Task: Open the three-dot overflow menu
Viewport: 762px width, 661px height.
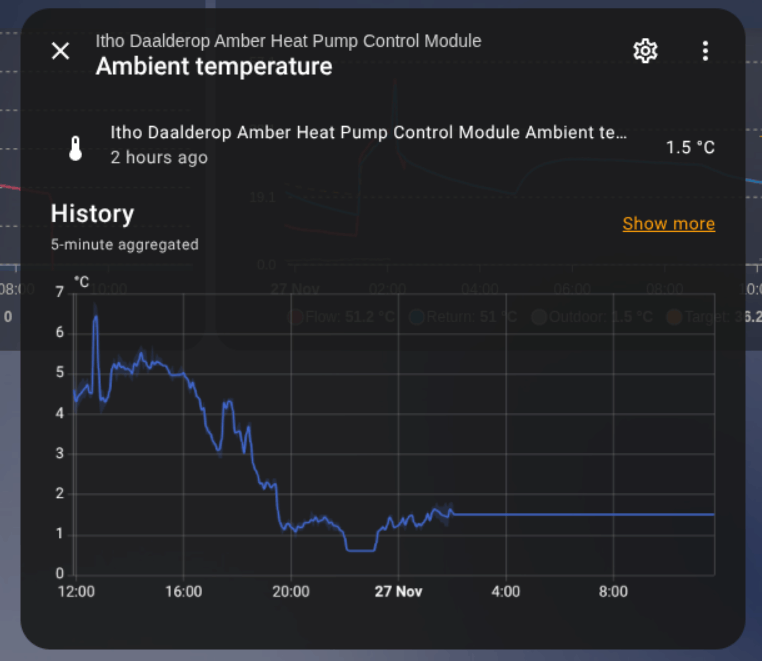Action: click(x=705, y=51)
